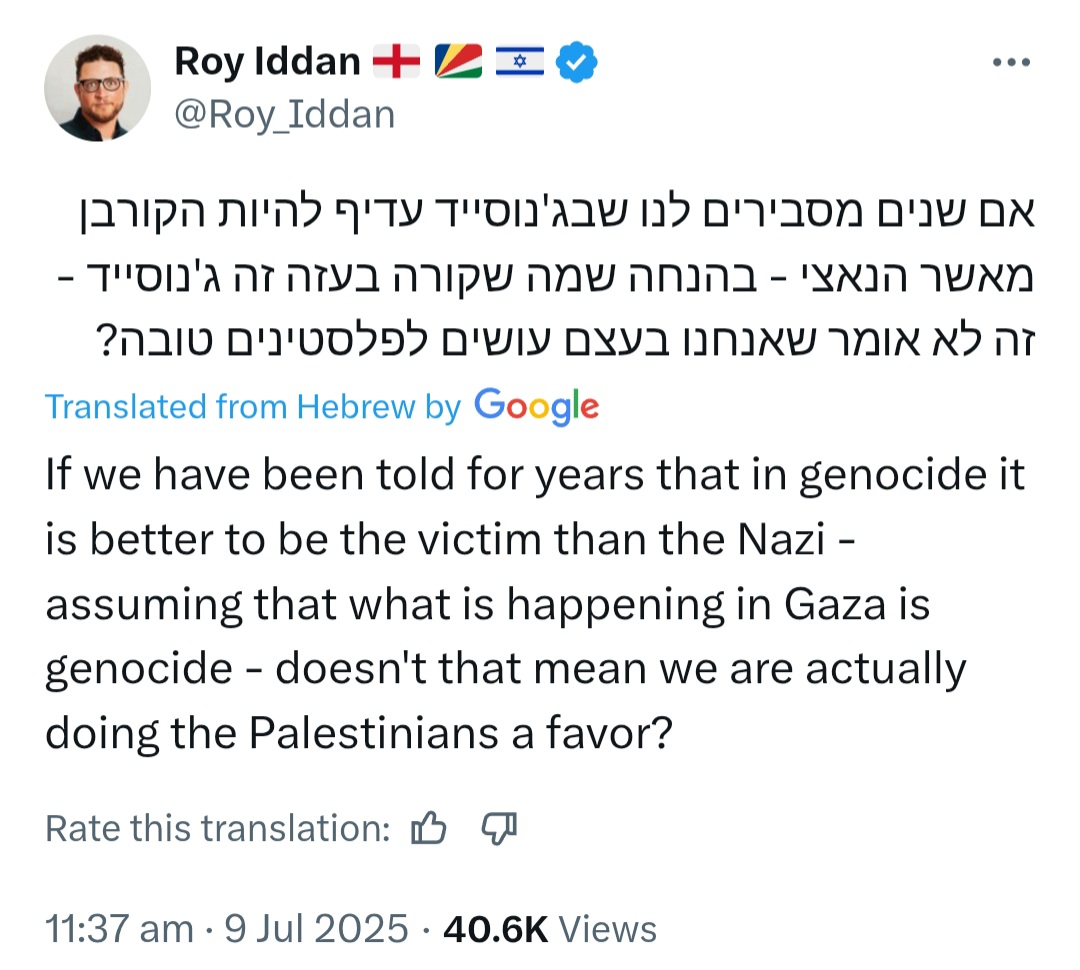Click the Seychelles flag emoji
1080x970 pixels.
[459, 63]
